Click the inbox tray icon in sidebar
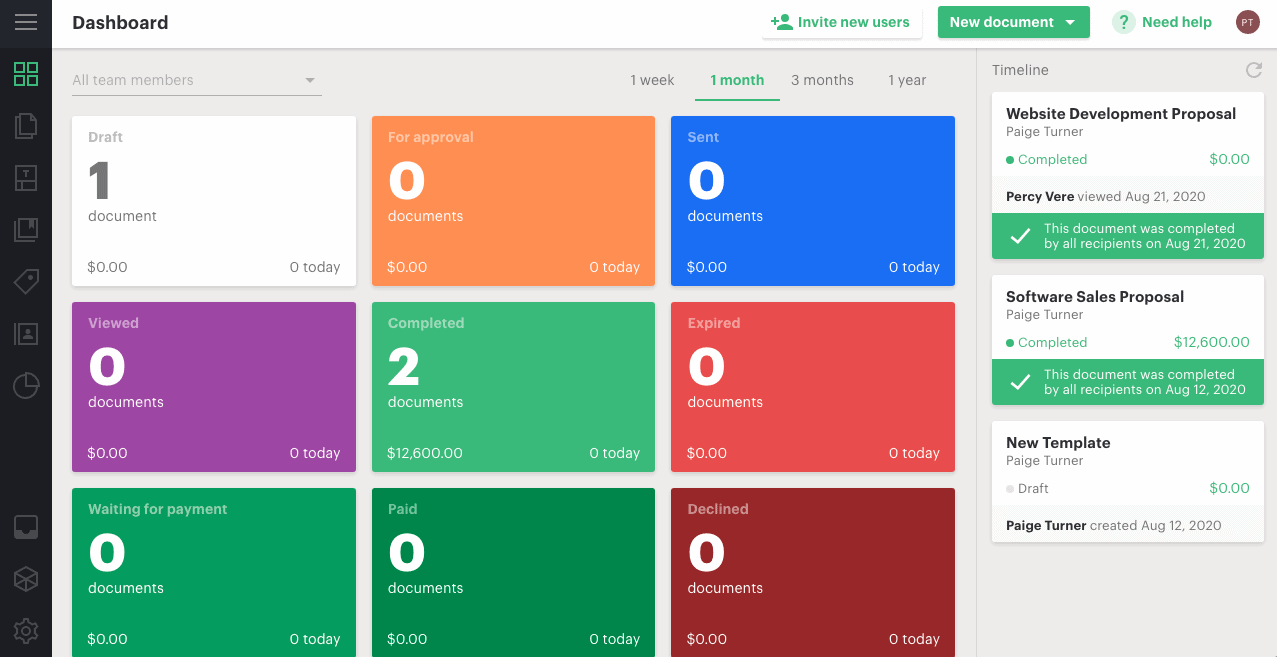Screen dimensions: 1277x657 click(x=26, y=527)
